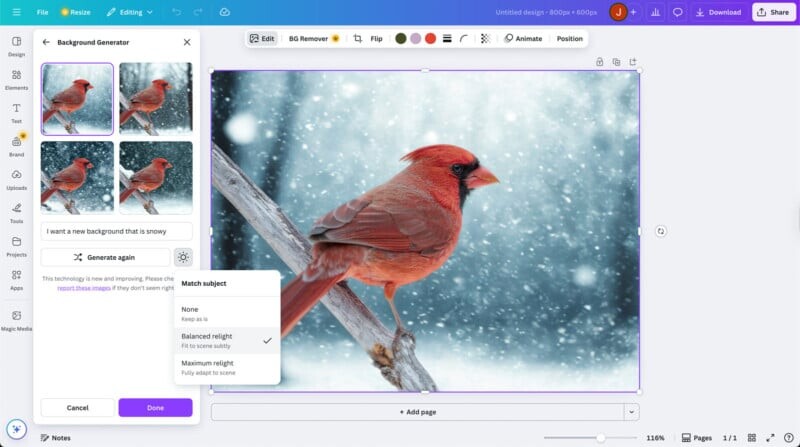
Task: Select the red color swatch
Action: (430, 39)
